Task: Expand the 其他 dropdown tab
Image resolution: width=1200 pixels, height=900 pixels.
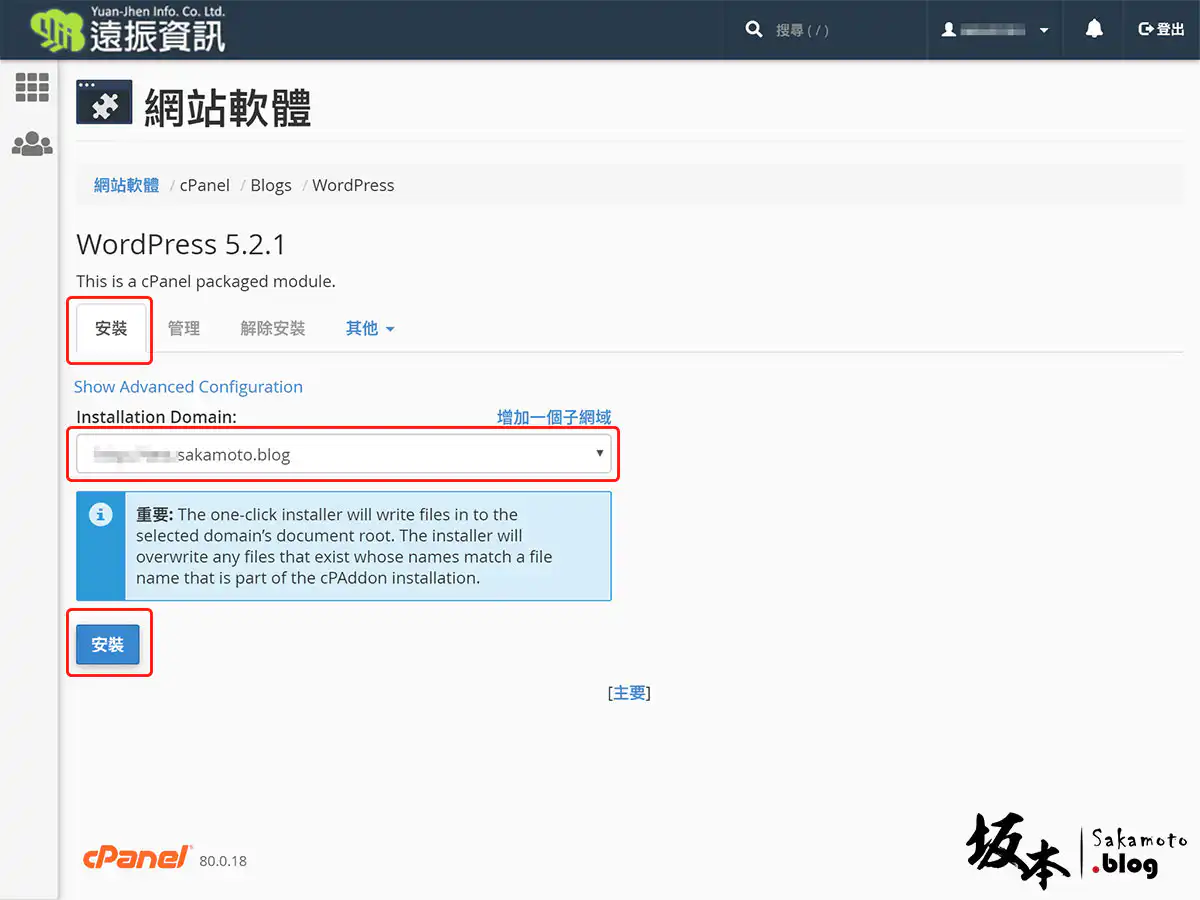Action: [x=370, y=328]
